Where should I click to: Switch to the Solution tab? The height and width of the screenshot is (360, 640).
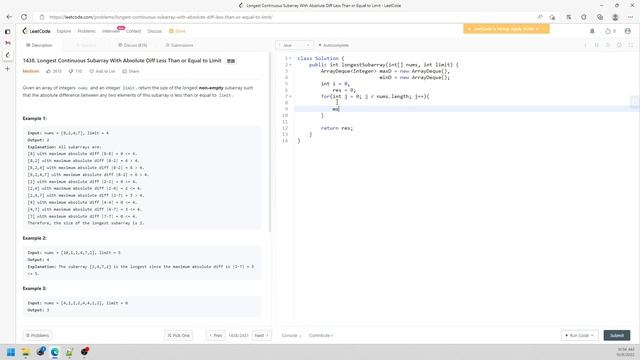pos(87,45)
